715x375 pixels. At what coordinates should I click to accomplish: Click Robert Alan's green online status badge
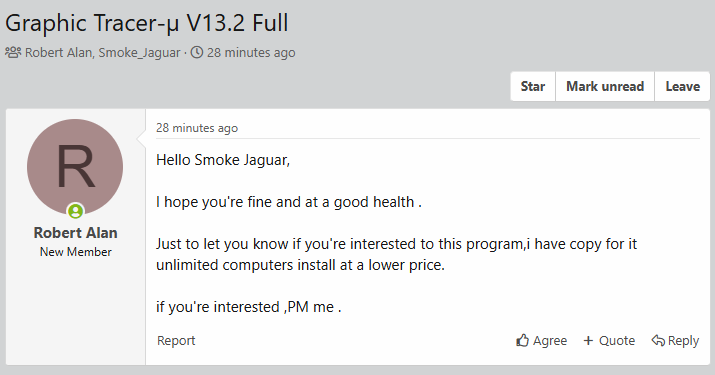[76, 211]
